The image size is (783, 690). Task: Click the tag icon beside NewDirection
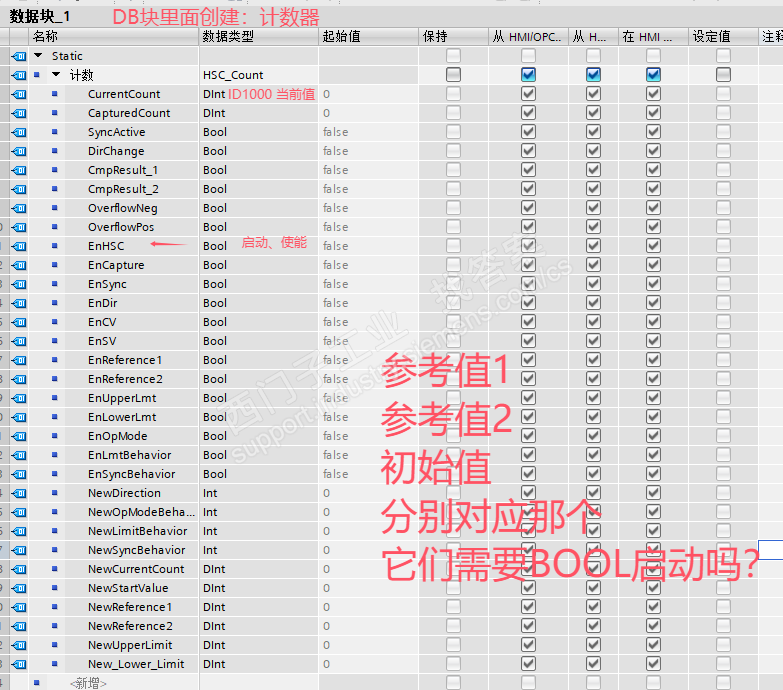click(x=19, y=493)
